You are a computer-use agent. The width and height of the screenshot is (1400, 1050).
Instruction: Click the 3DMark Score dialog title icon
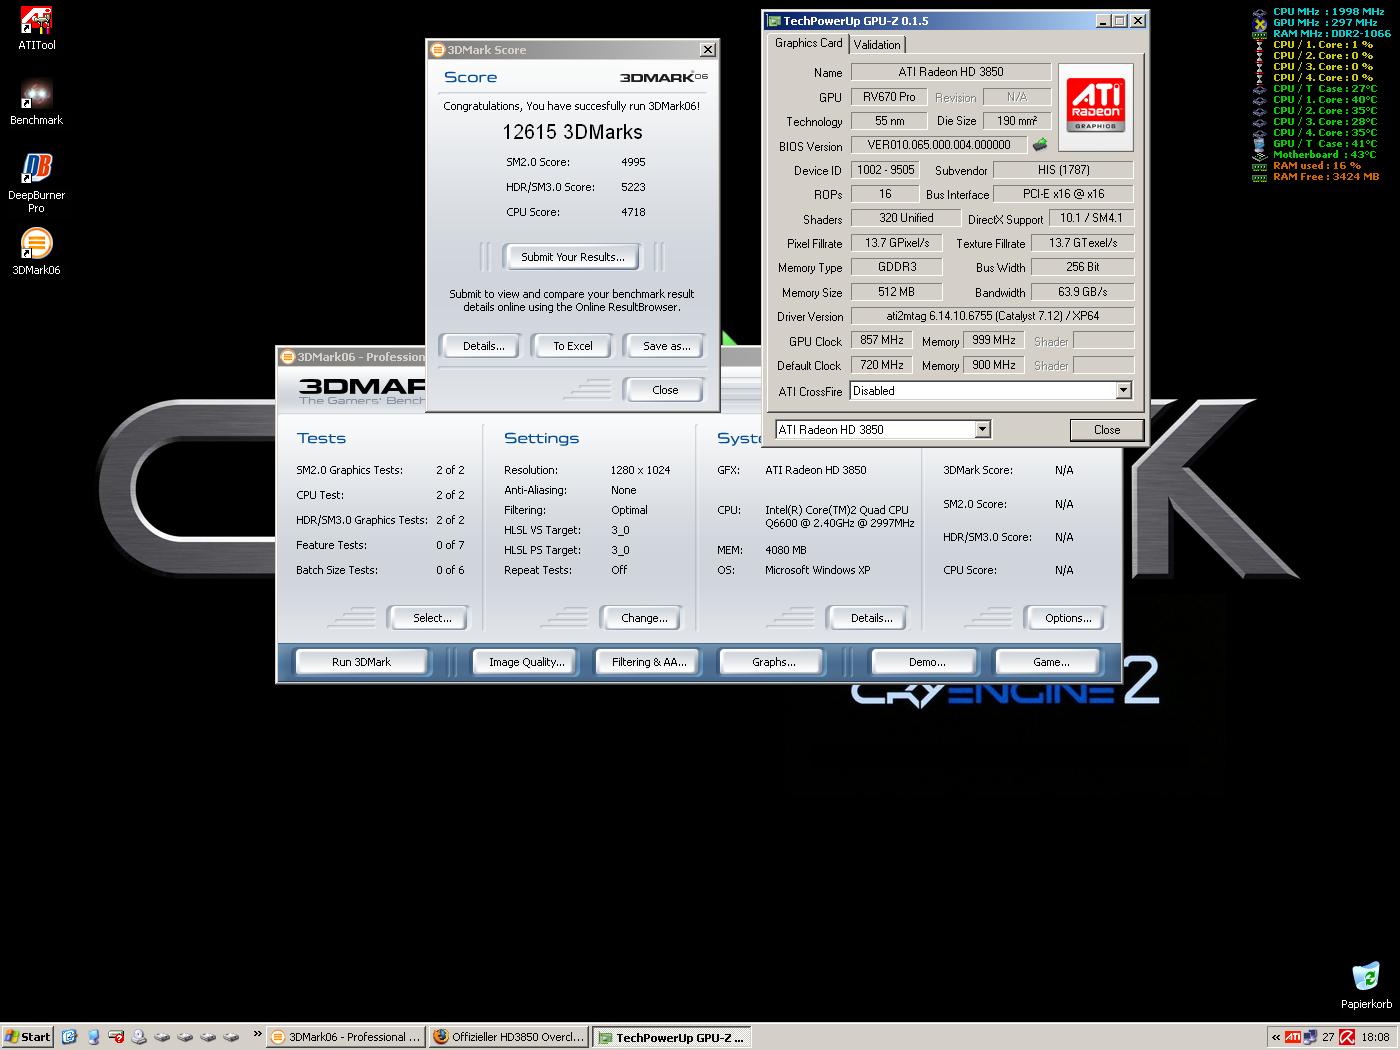pos(438,50)
